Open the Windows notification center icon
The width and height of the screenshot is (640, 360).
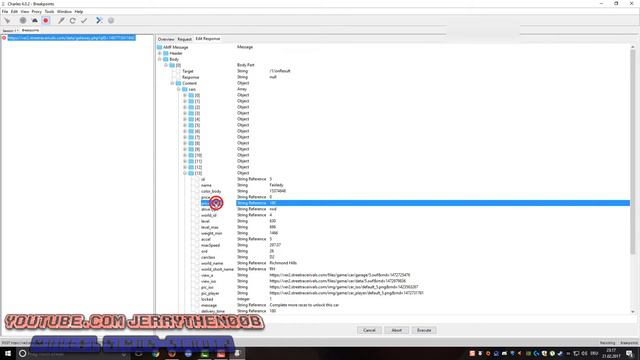(629, 353)
